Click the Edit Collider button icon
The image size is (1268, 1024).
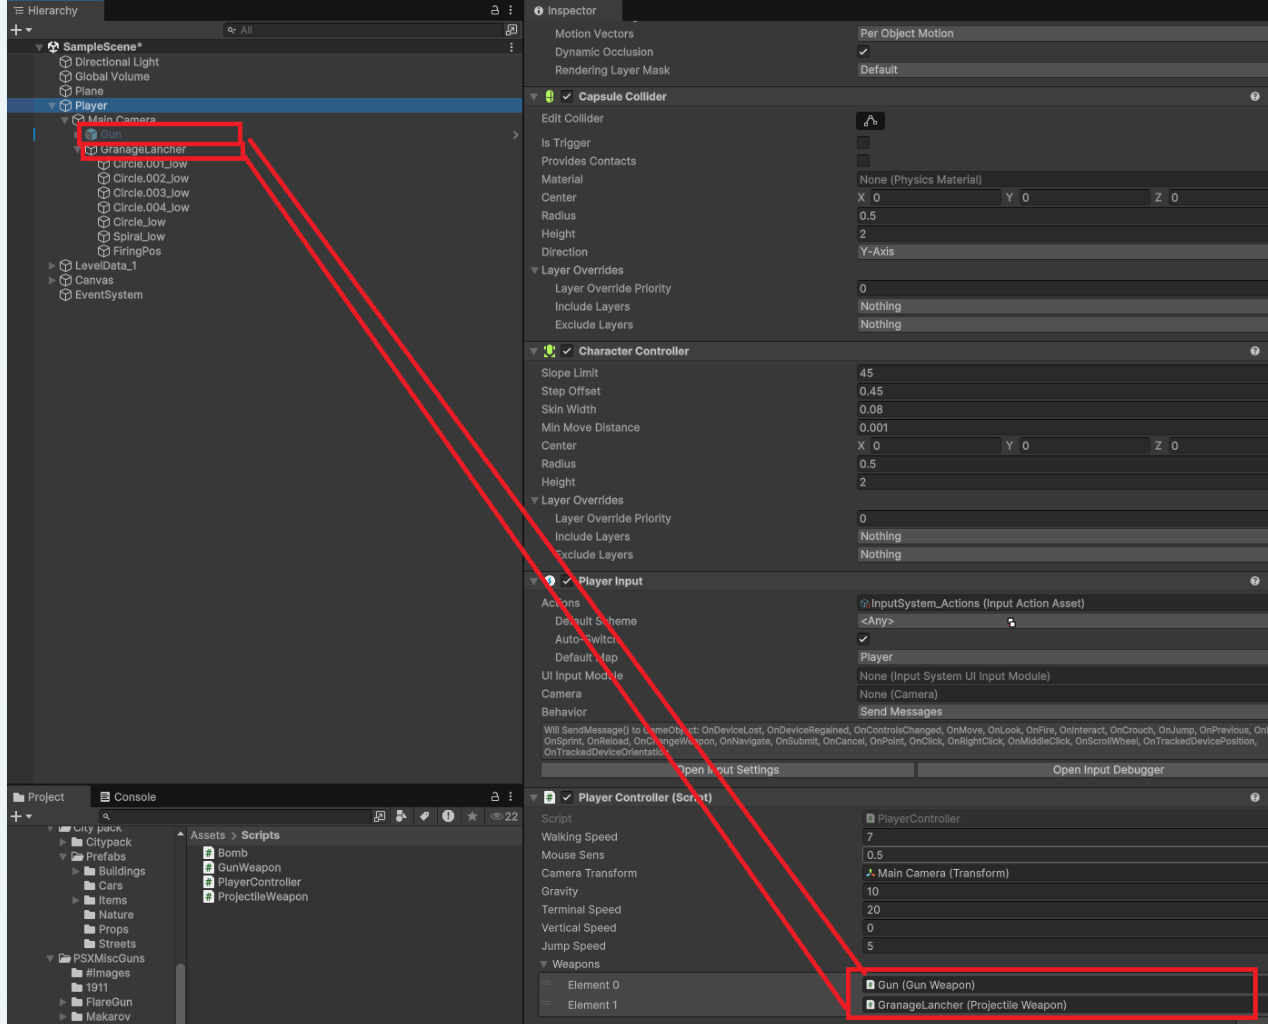pos(870,121)
